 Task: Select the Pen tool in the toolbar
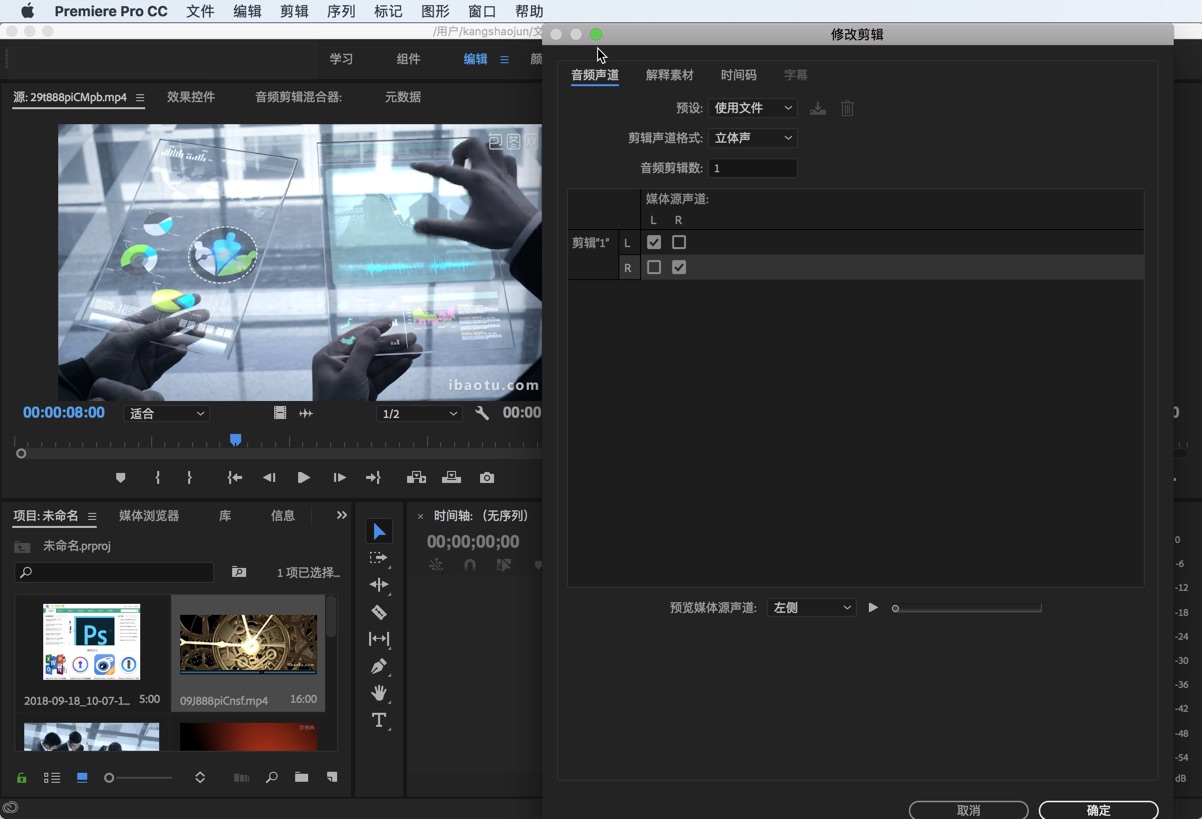(x=378, y=666)
